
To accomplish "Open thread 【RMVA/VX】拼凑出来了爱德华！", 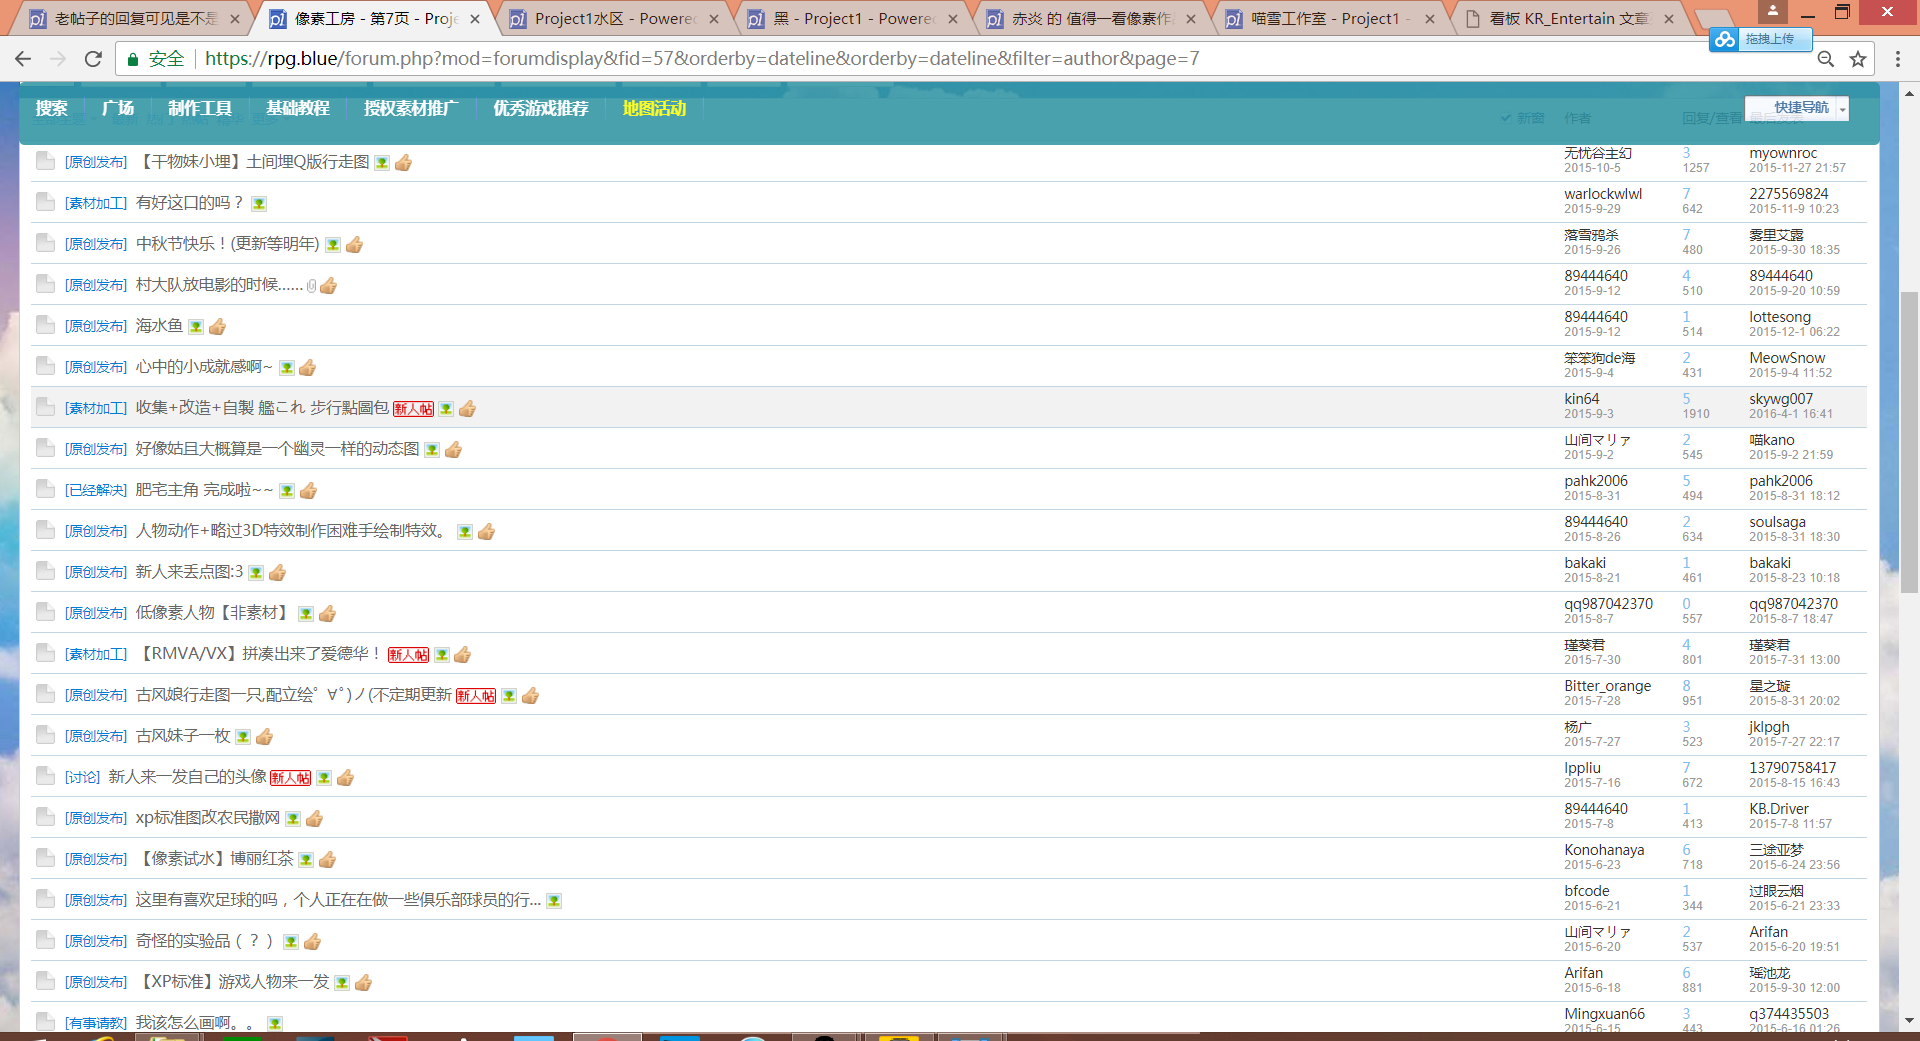I will coord(260,654).
